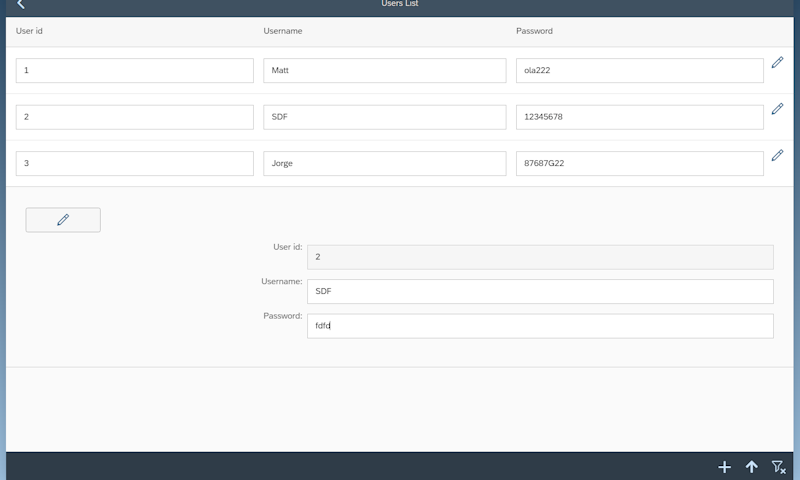Click edit pencil icon for Matt row

pos(777,62)
